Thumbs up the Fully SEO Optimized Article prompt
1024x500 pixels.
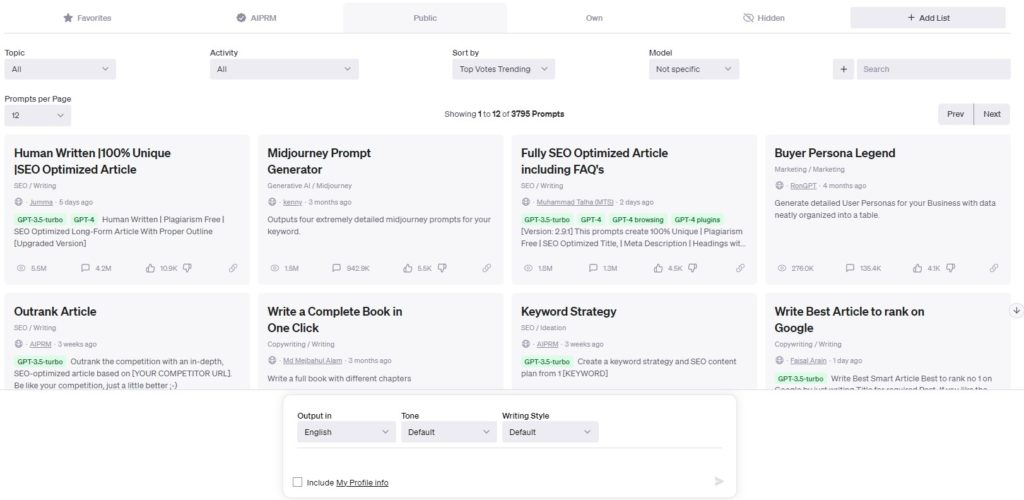659,268
